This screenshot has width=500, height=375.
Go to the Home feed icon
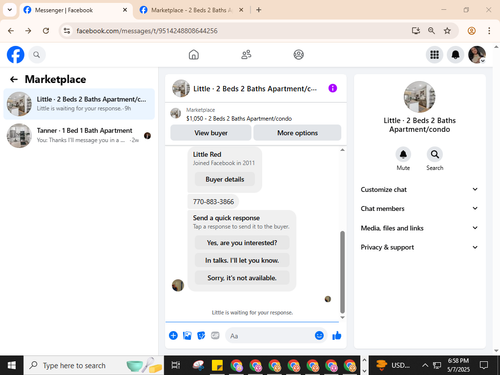point(194,54)
